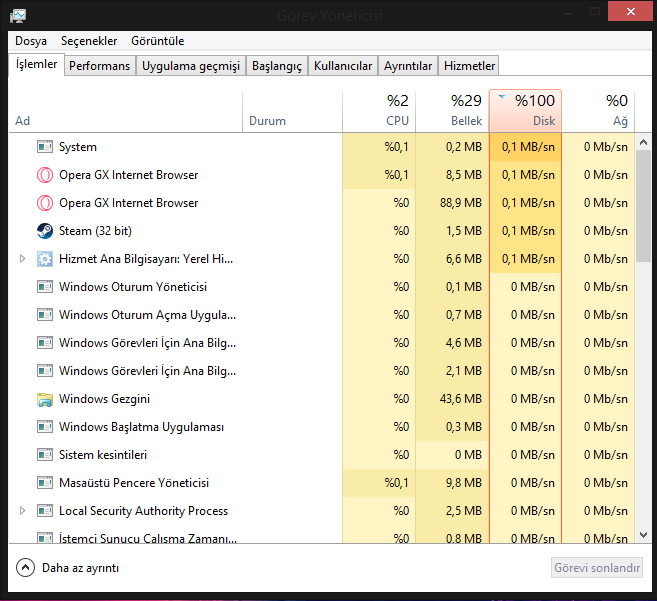Screen dimensions: 657x601
Task: Click the Windows Oturum Yöneticisi icon
Action: click(45, 287)
